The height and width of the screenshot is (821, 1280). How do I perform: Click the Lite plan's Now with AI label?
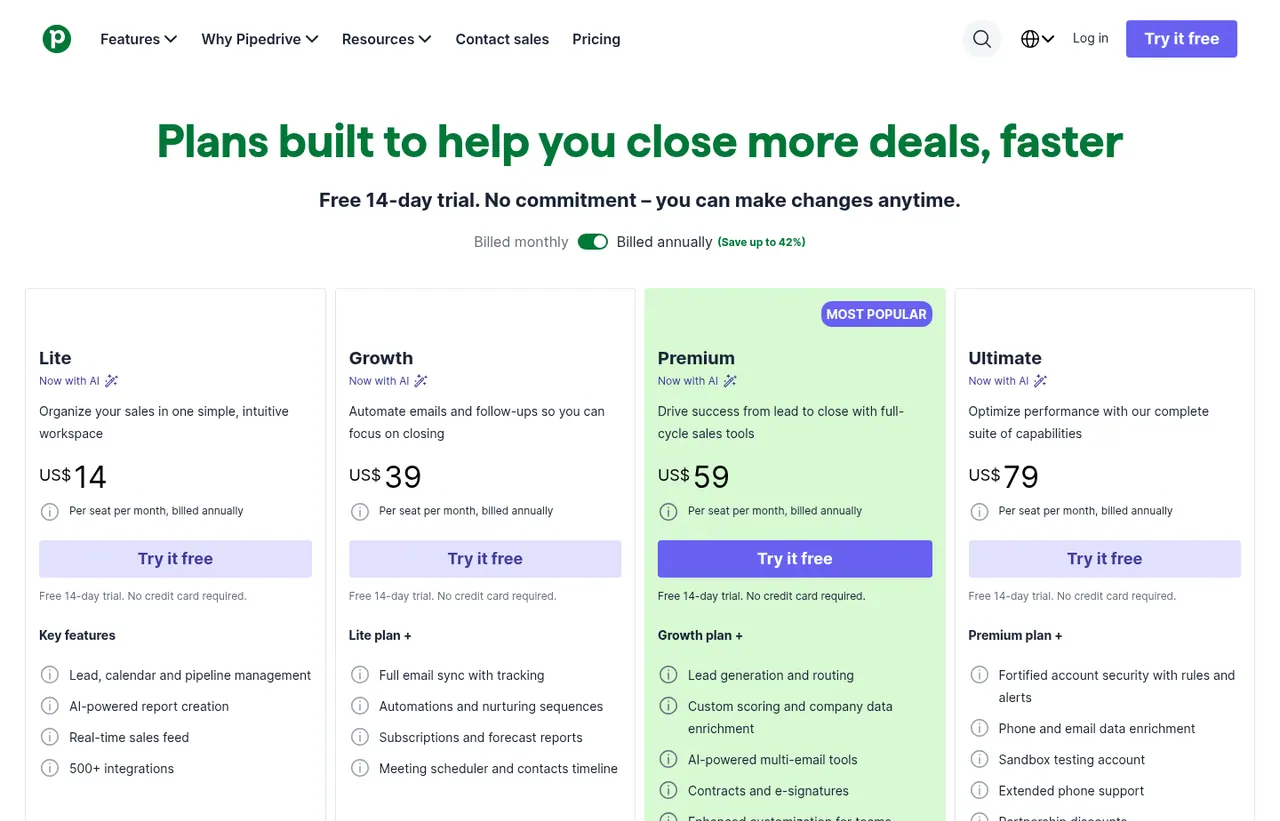79,381
